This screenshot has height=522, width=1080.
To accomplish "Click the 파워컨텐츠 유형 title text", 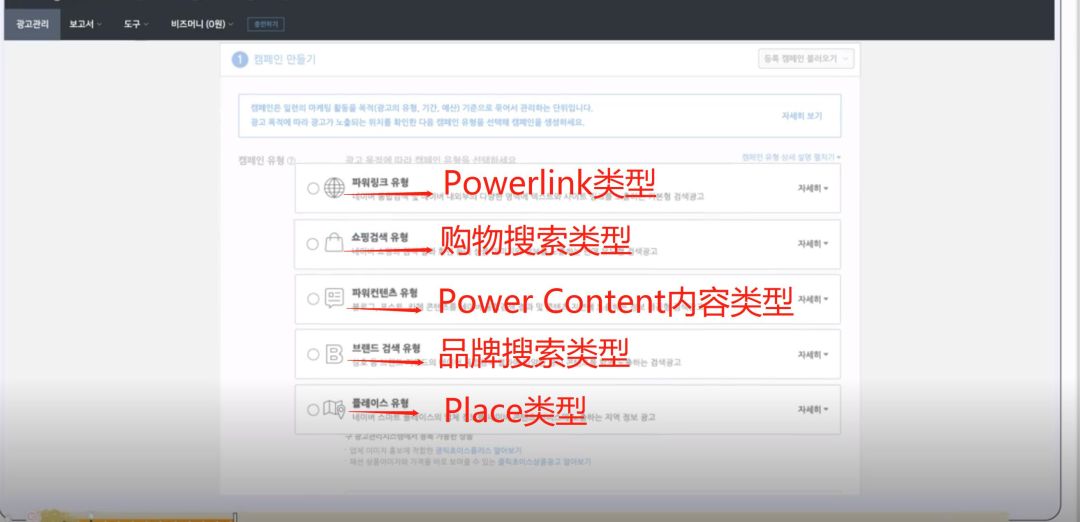I will tap(384, 293).
